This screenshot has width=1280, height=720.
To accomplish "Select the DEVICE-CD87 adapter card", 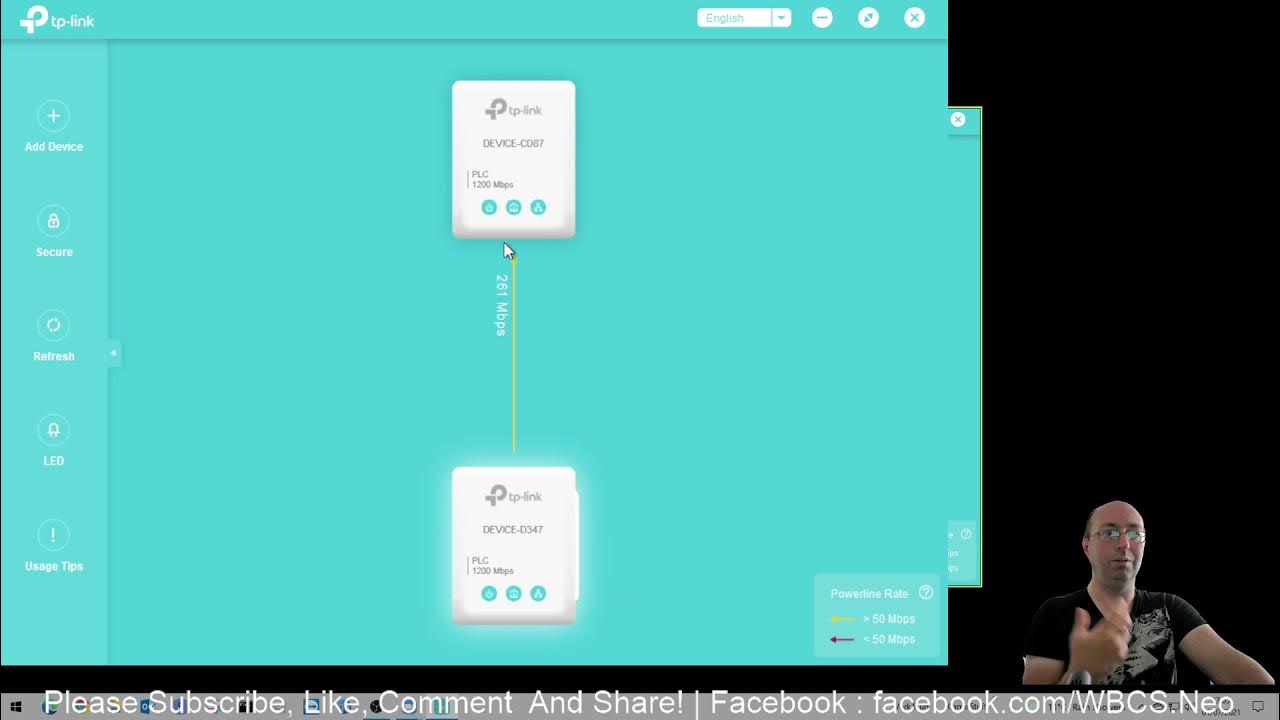I will point(514,160).
